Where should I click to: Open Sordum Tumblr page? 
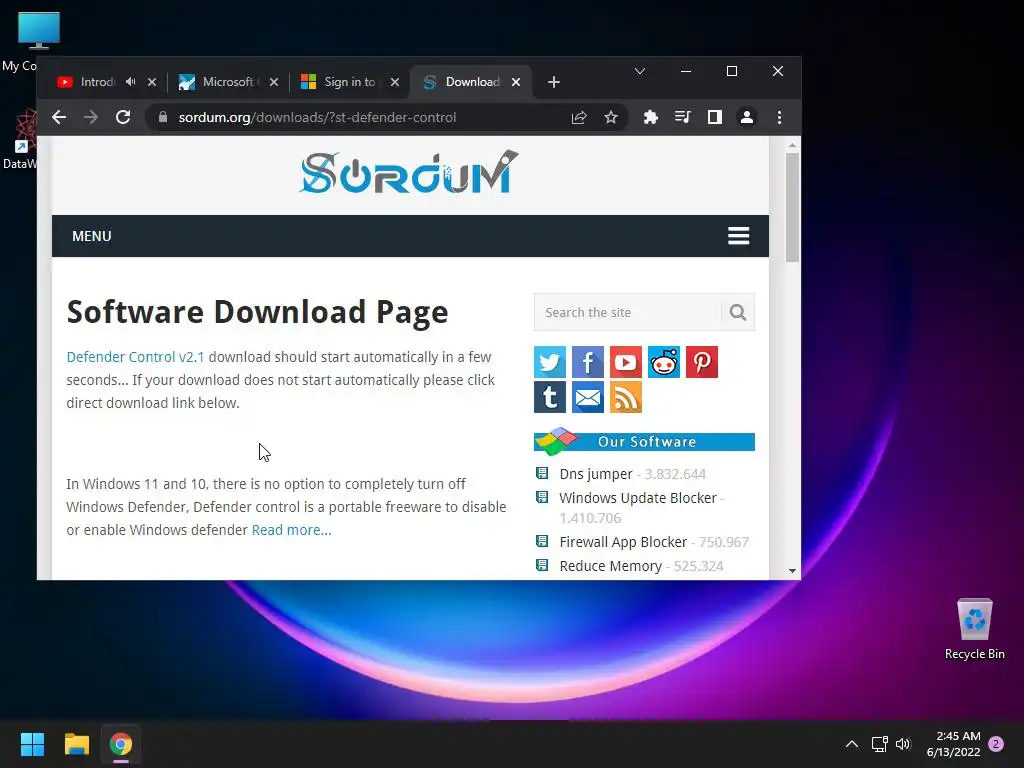(x=550, y=397)
